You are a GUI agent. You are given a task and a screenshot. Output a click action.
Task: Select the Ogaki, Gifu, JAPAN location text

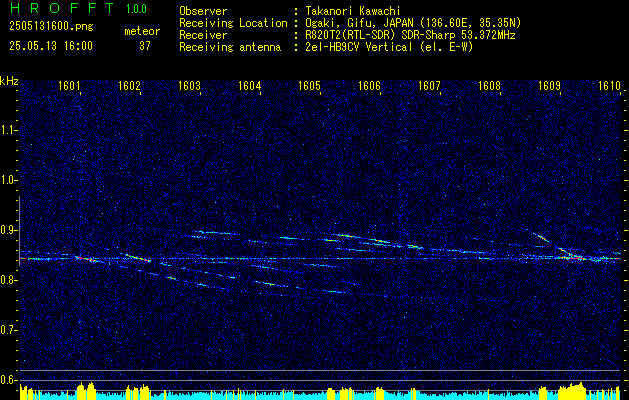(413, 23)
